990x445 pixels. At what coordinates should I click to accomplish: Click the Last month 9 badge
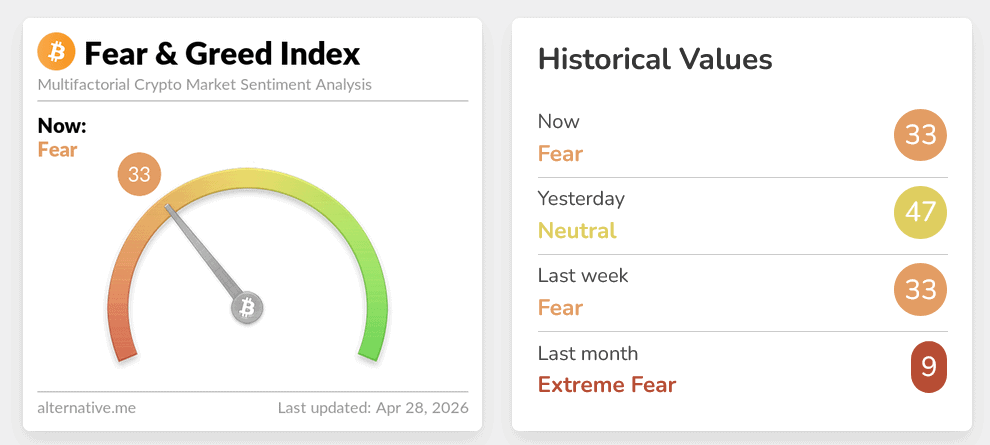928,367
